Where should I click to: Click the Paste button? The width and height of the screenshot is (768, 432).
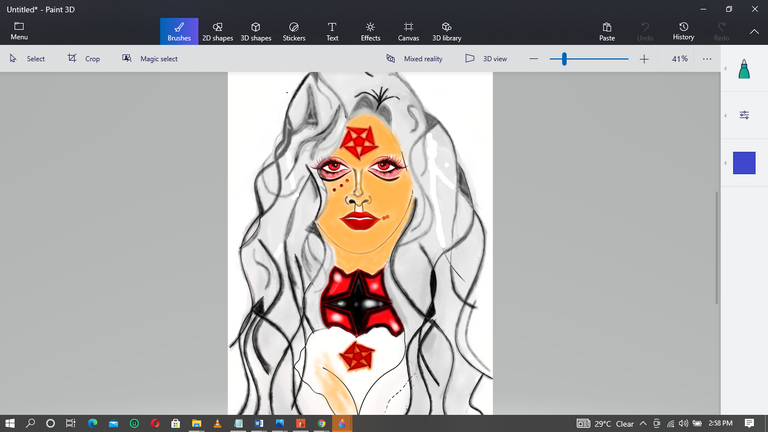click(x=607, y=31)
